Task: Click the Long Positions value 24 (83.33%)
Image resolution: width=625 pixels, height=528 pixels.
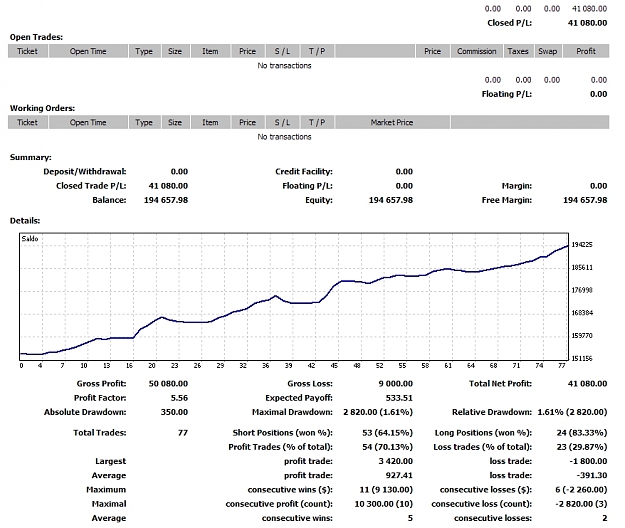Action: pyautogui.click(x=582, y=433)
